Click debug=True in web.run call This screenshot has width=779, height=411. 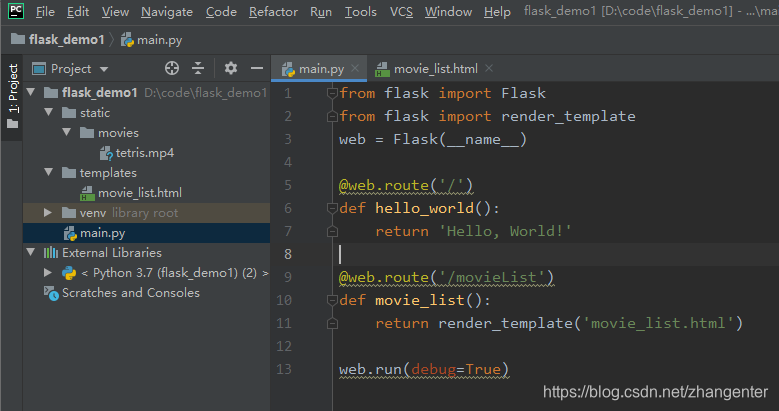[x=456, y=369]
